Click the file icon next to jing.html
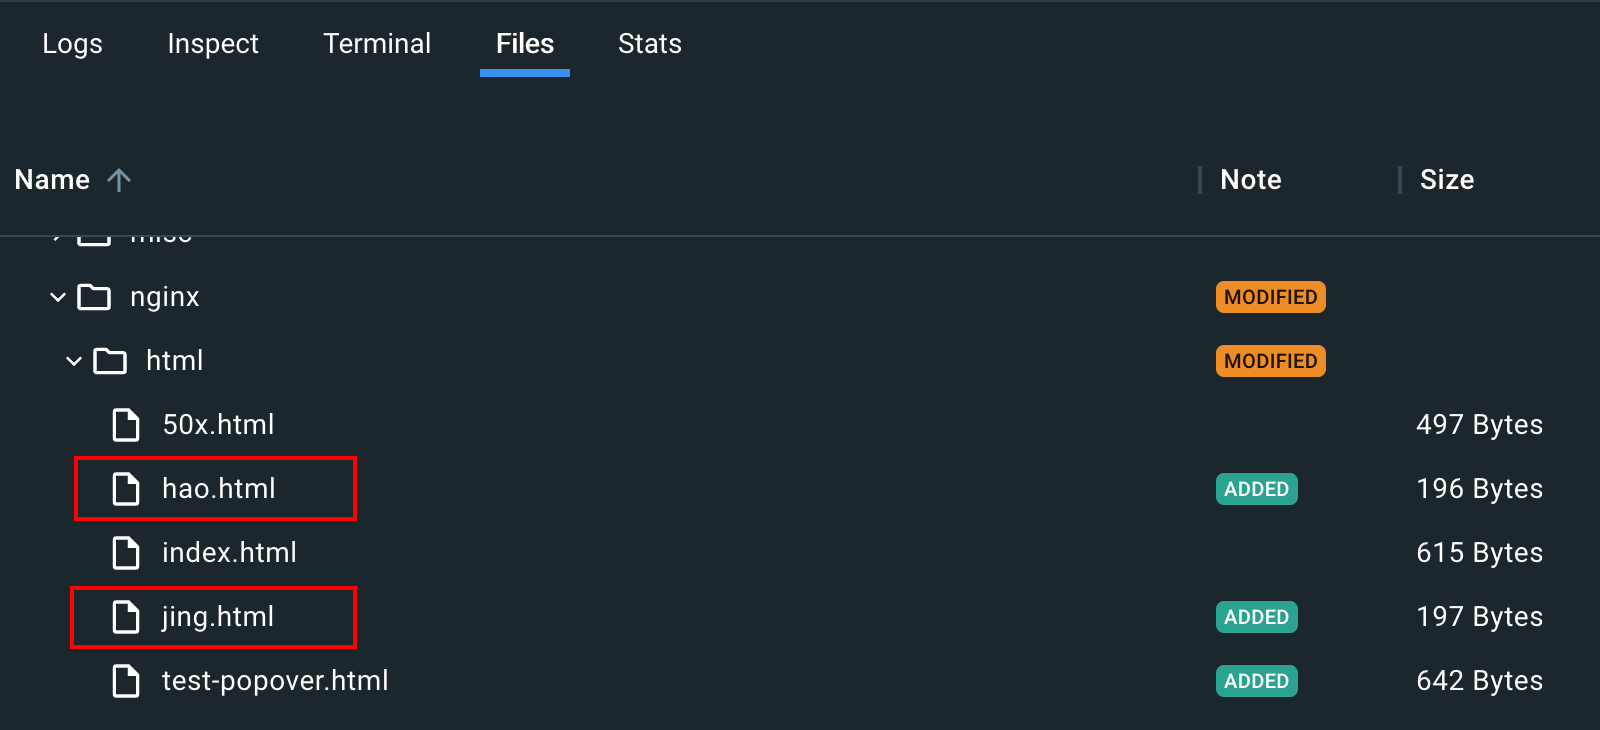 (x=126, y=617)
